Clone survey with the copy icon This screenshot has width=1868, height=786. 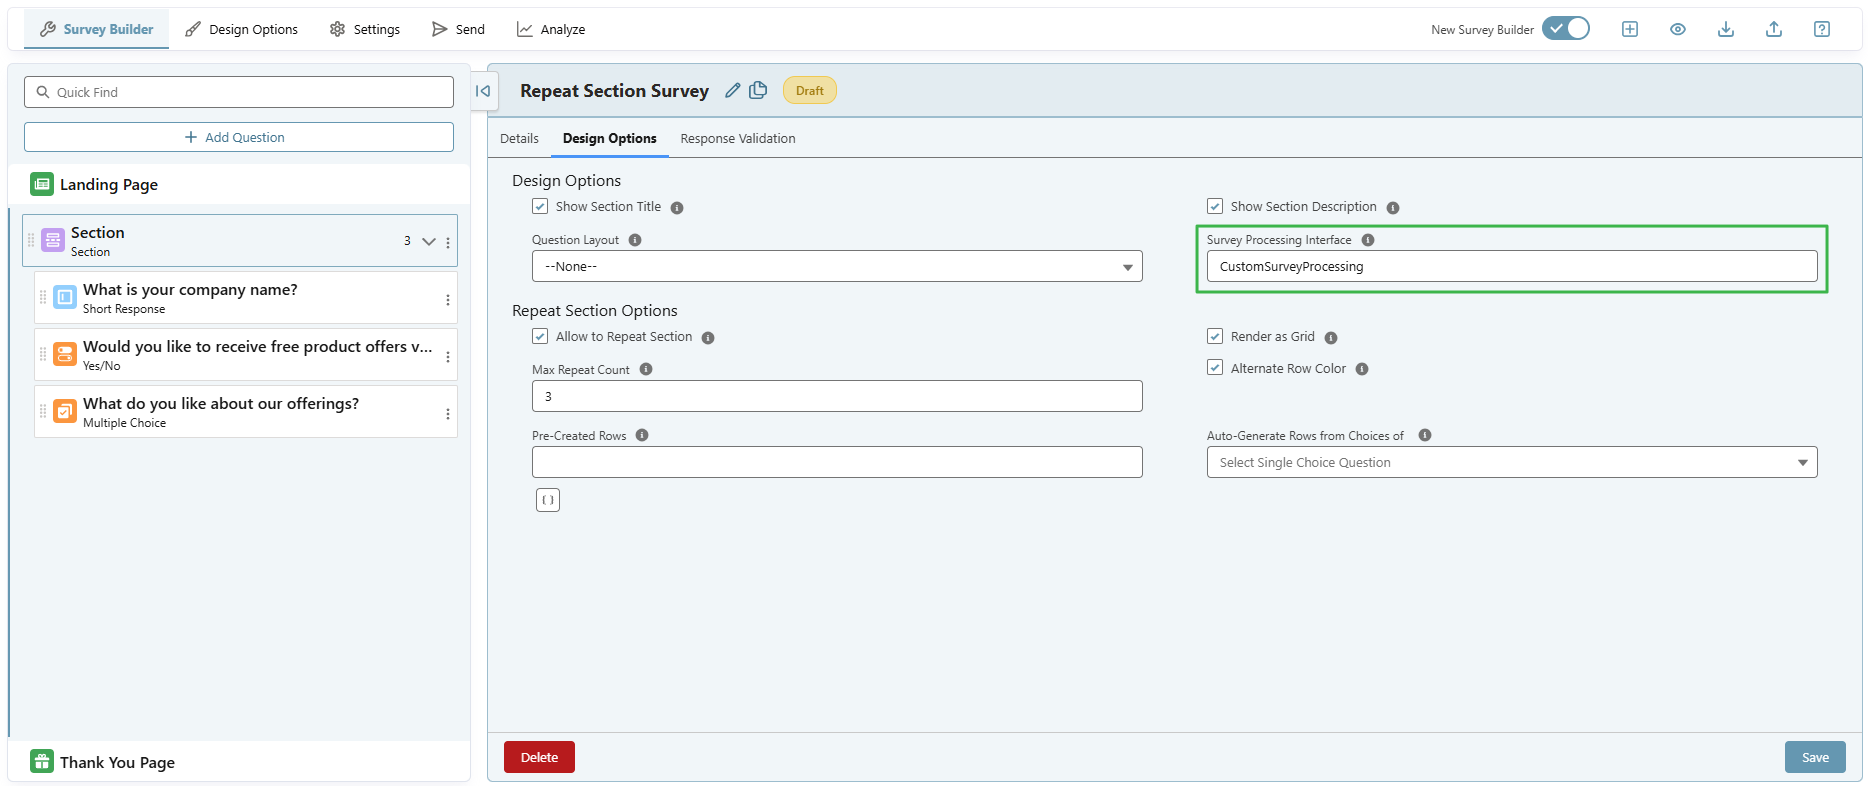point(758,90)
